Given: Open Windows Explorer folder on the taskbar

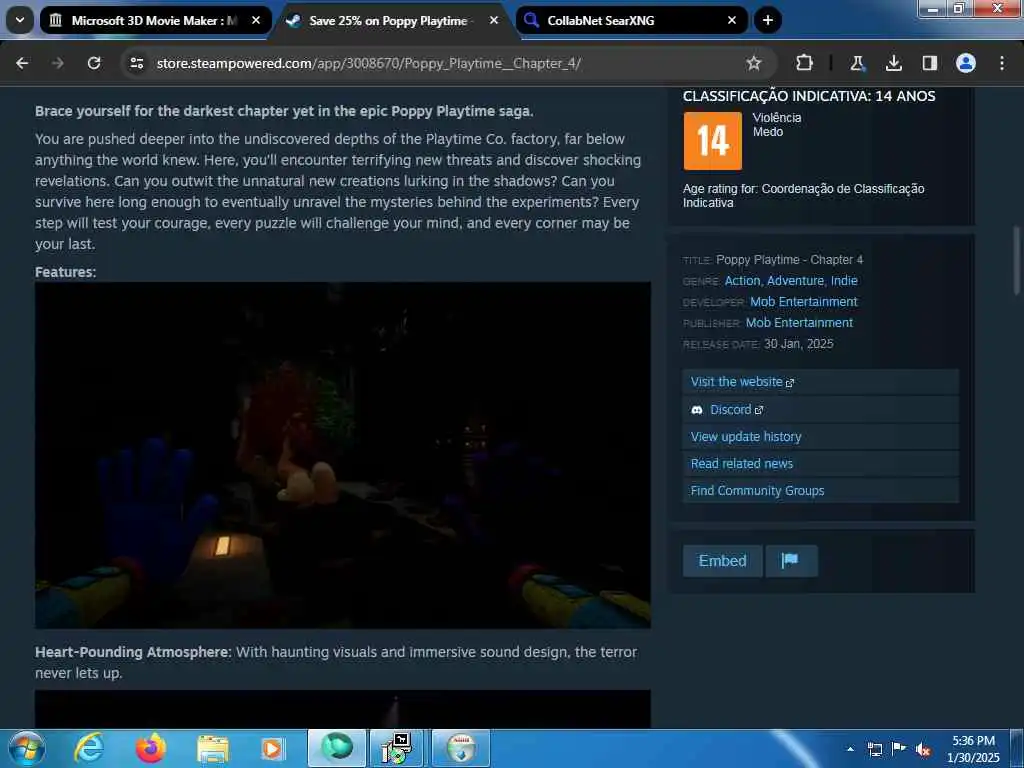Looking at the screenshot, I should (x=212, y=748).
